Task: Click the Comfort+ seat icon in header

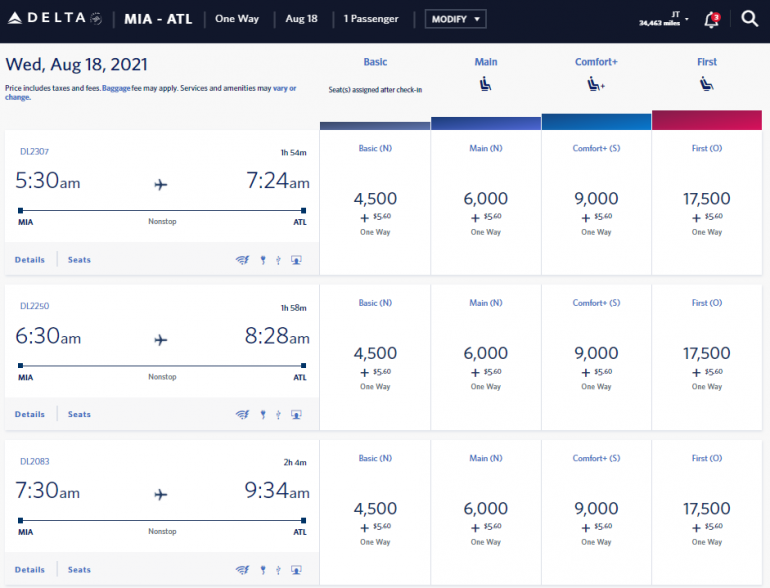Action: click(596, 85)
